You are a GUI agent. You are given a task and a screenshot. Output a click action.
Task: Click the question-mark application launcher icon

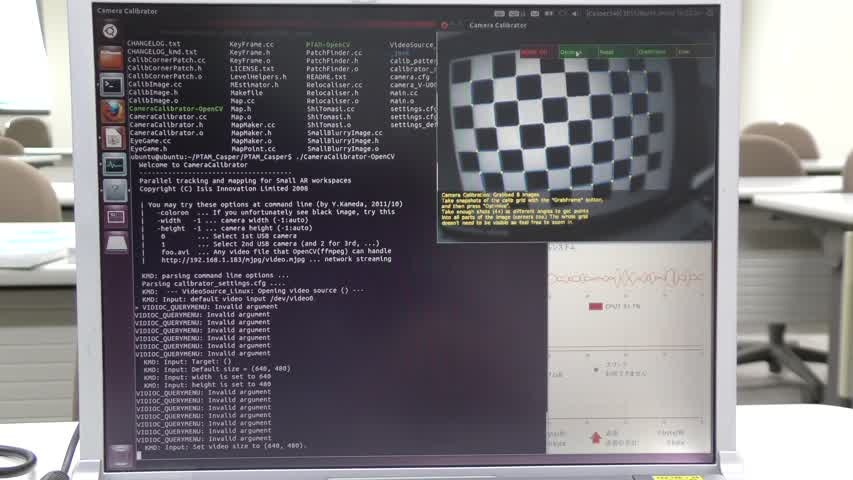pyautogui.click(x=115, y=190)
